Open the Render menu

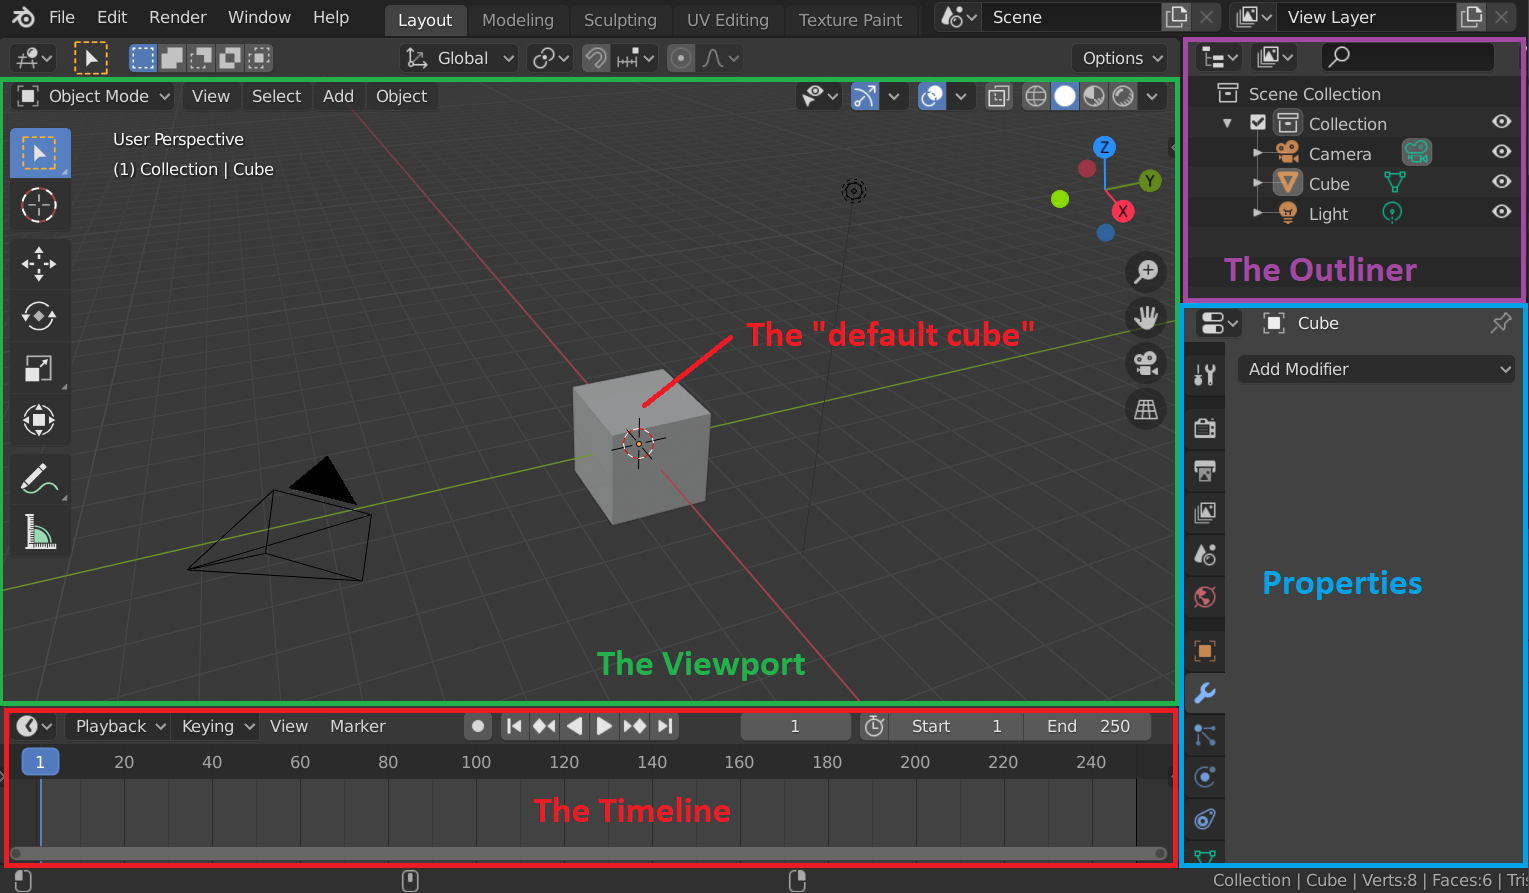point(178,17)
